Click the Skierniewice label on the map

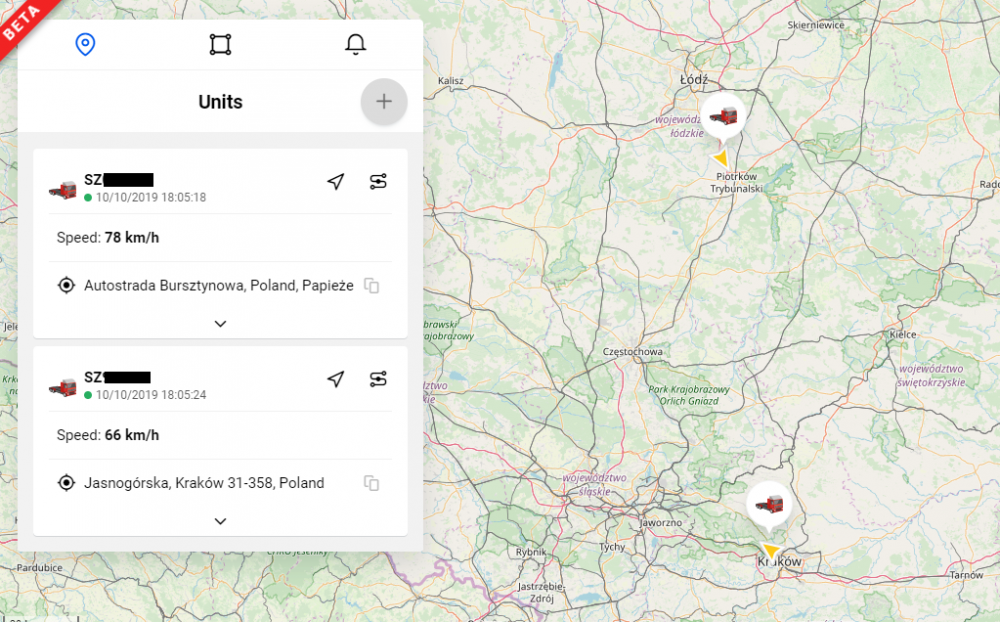816,26
